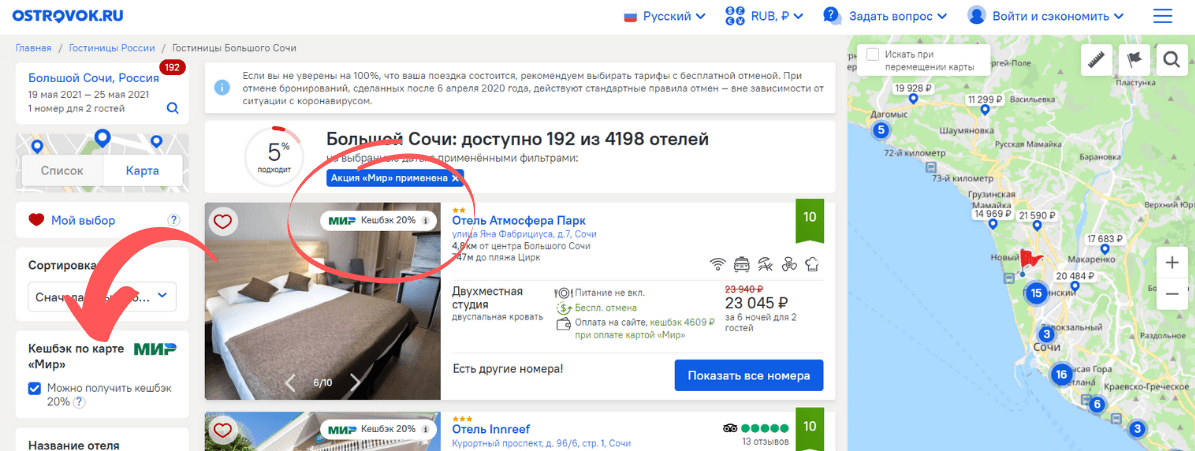Click the map search magnifier icon
This screenshot has height=451, width=1195.
point(1169,60)
